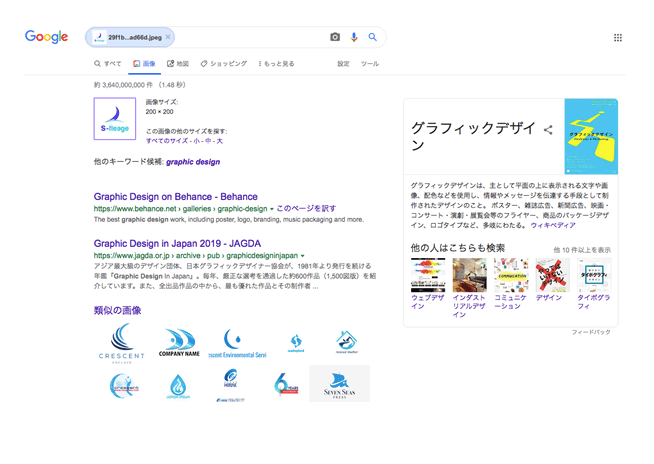Open the blue house logo image

click(347, 342)
